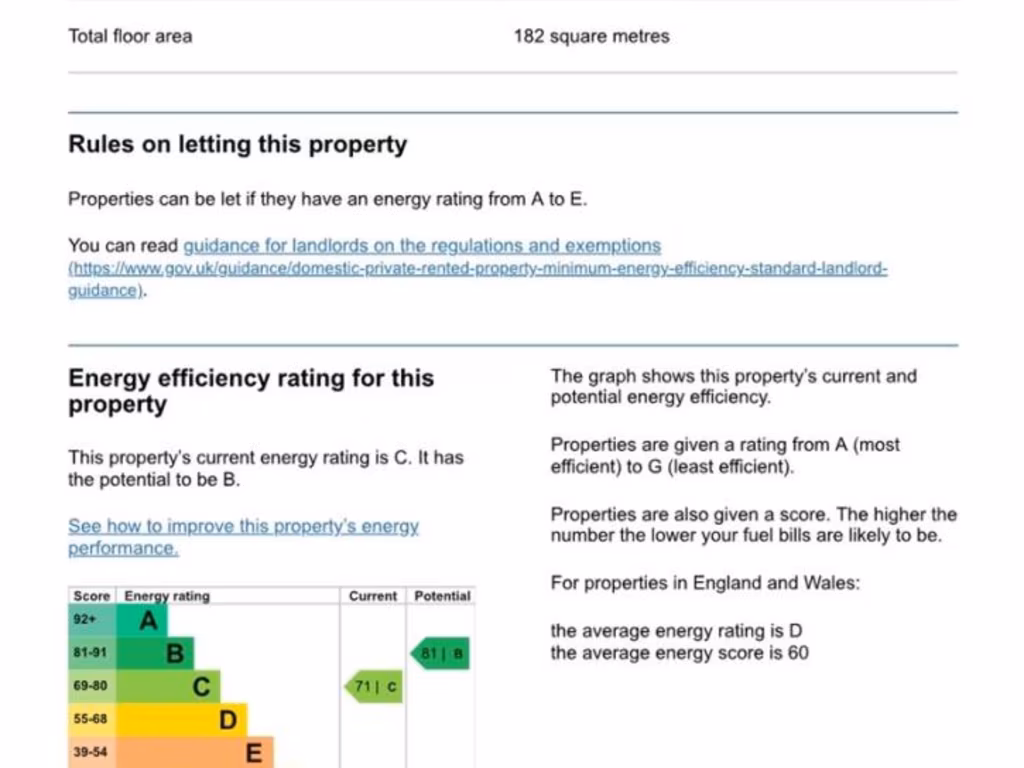Click the 182 square metres value
This screenshot has height=768, width=1024.
(591, 37)
